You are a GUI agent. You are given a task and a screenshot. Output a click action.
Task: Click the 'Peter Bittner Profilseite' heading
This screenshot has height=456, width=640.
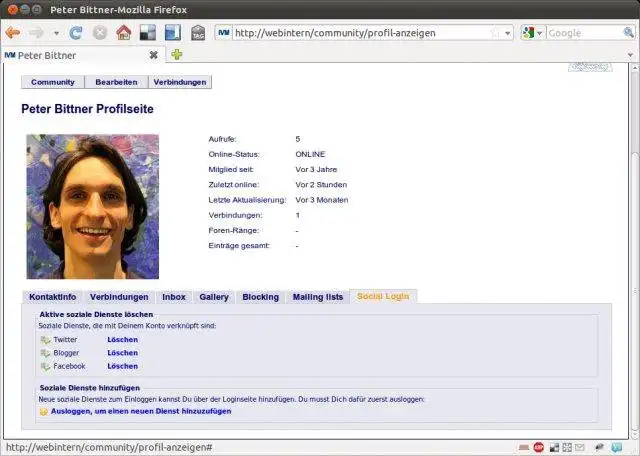pos(87,109)
